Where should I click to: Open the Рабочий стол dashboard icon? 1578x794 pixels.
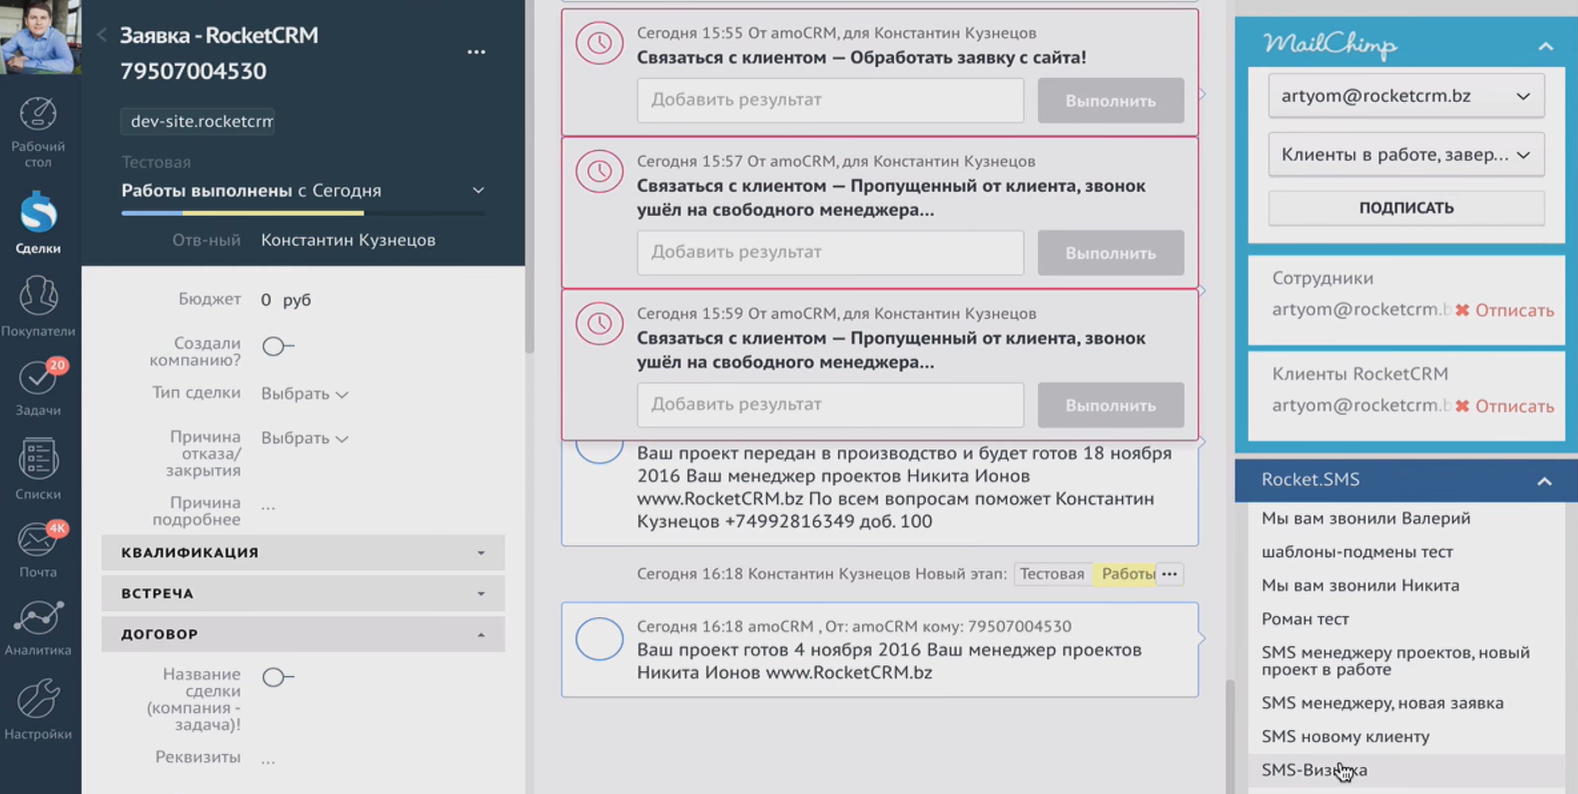(38, 132)
